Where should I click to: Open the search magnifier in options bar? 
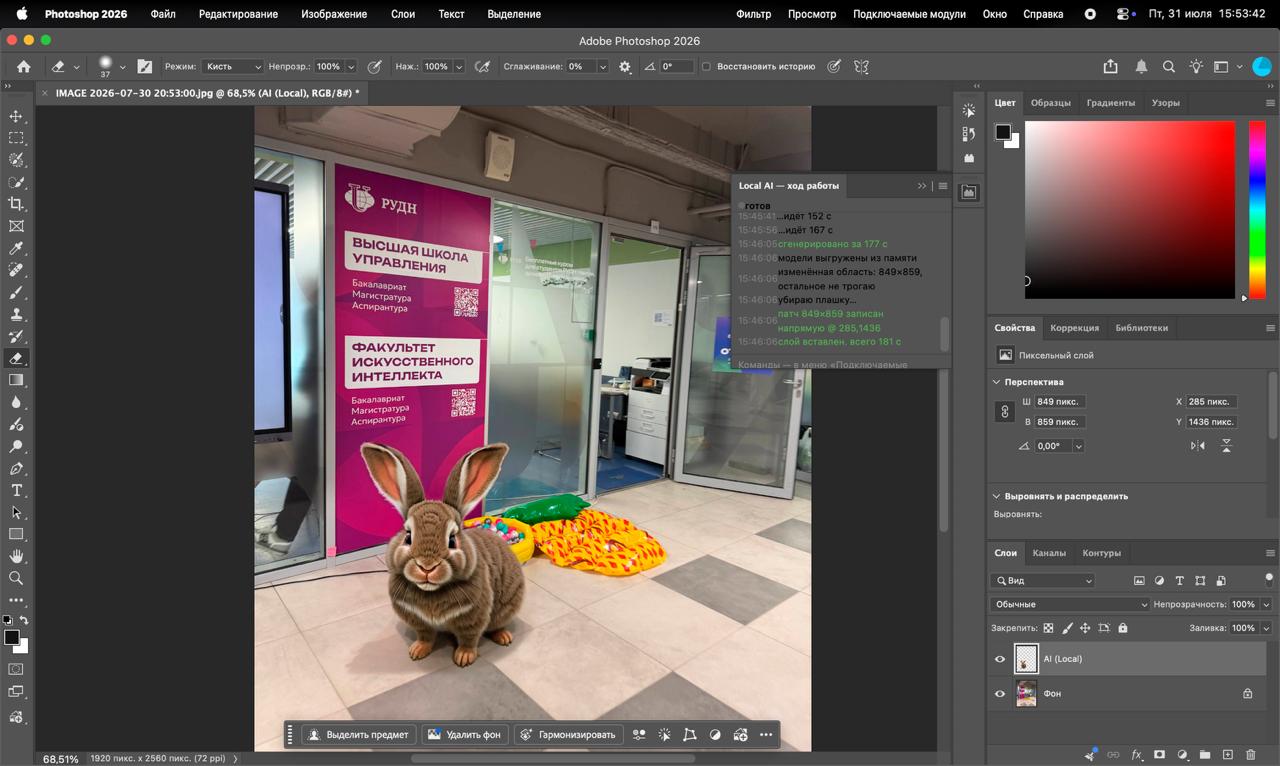pos(1168,67)
